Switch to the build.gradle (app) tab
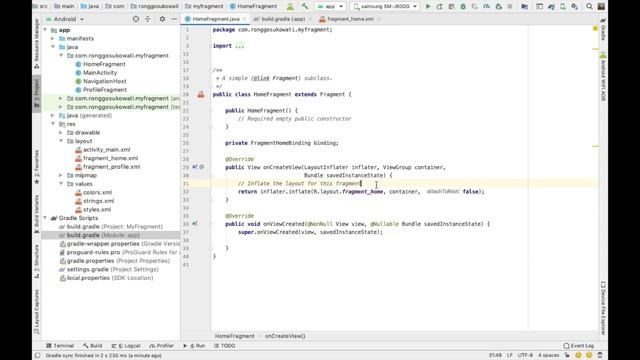The width and height of the screenshot is (640, 360). pos(282,19)
